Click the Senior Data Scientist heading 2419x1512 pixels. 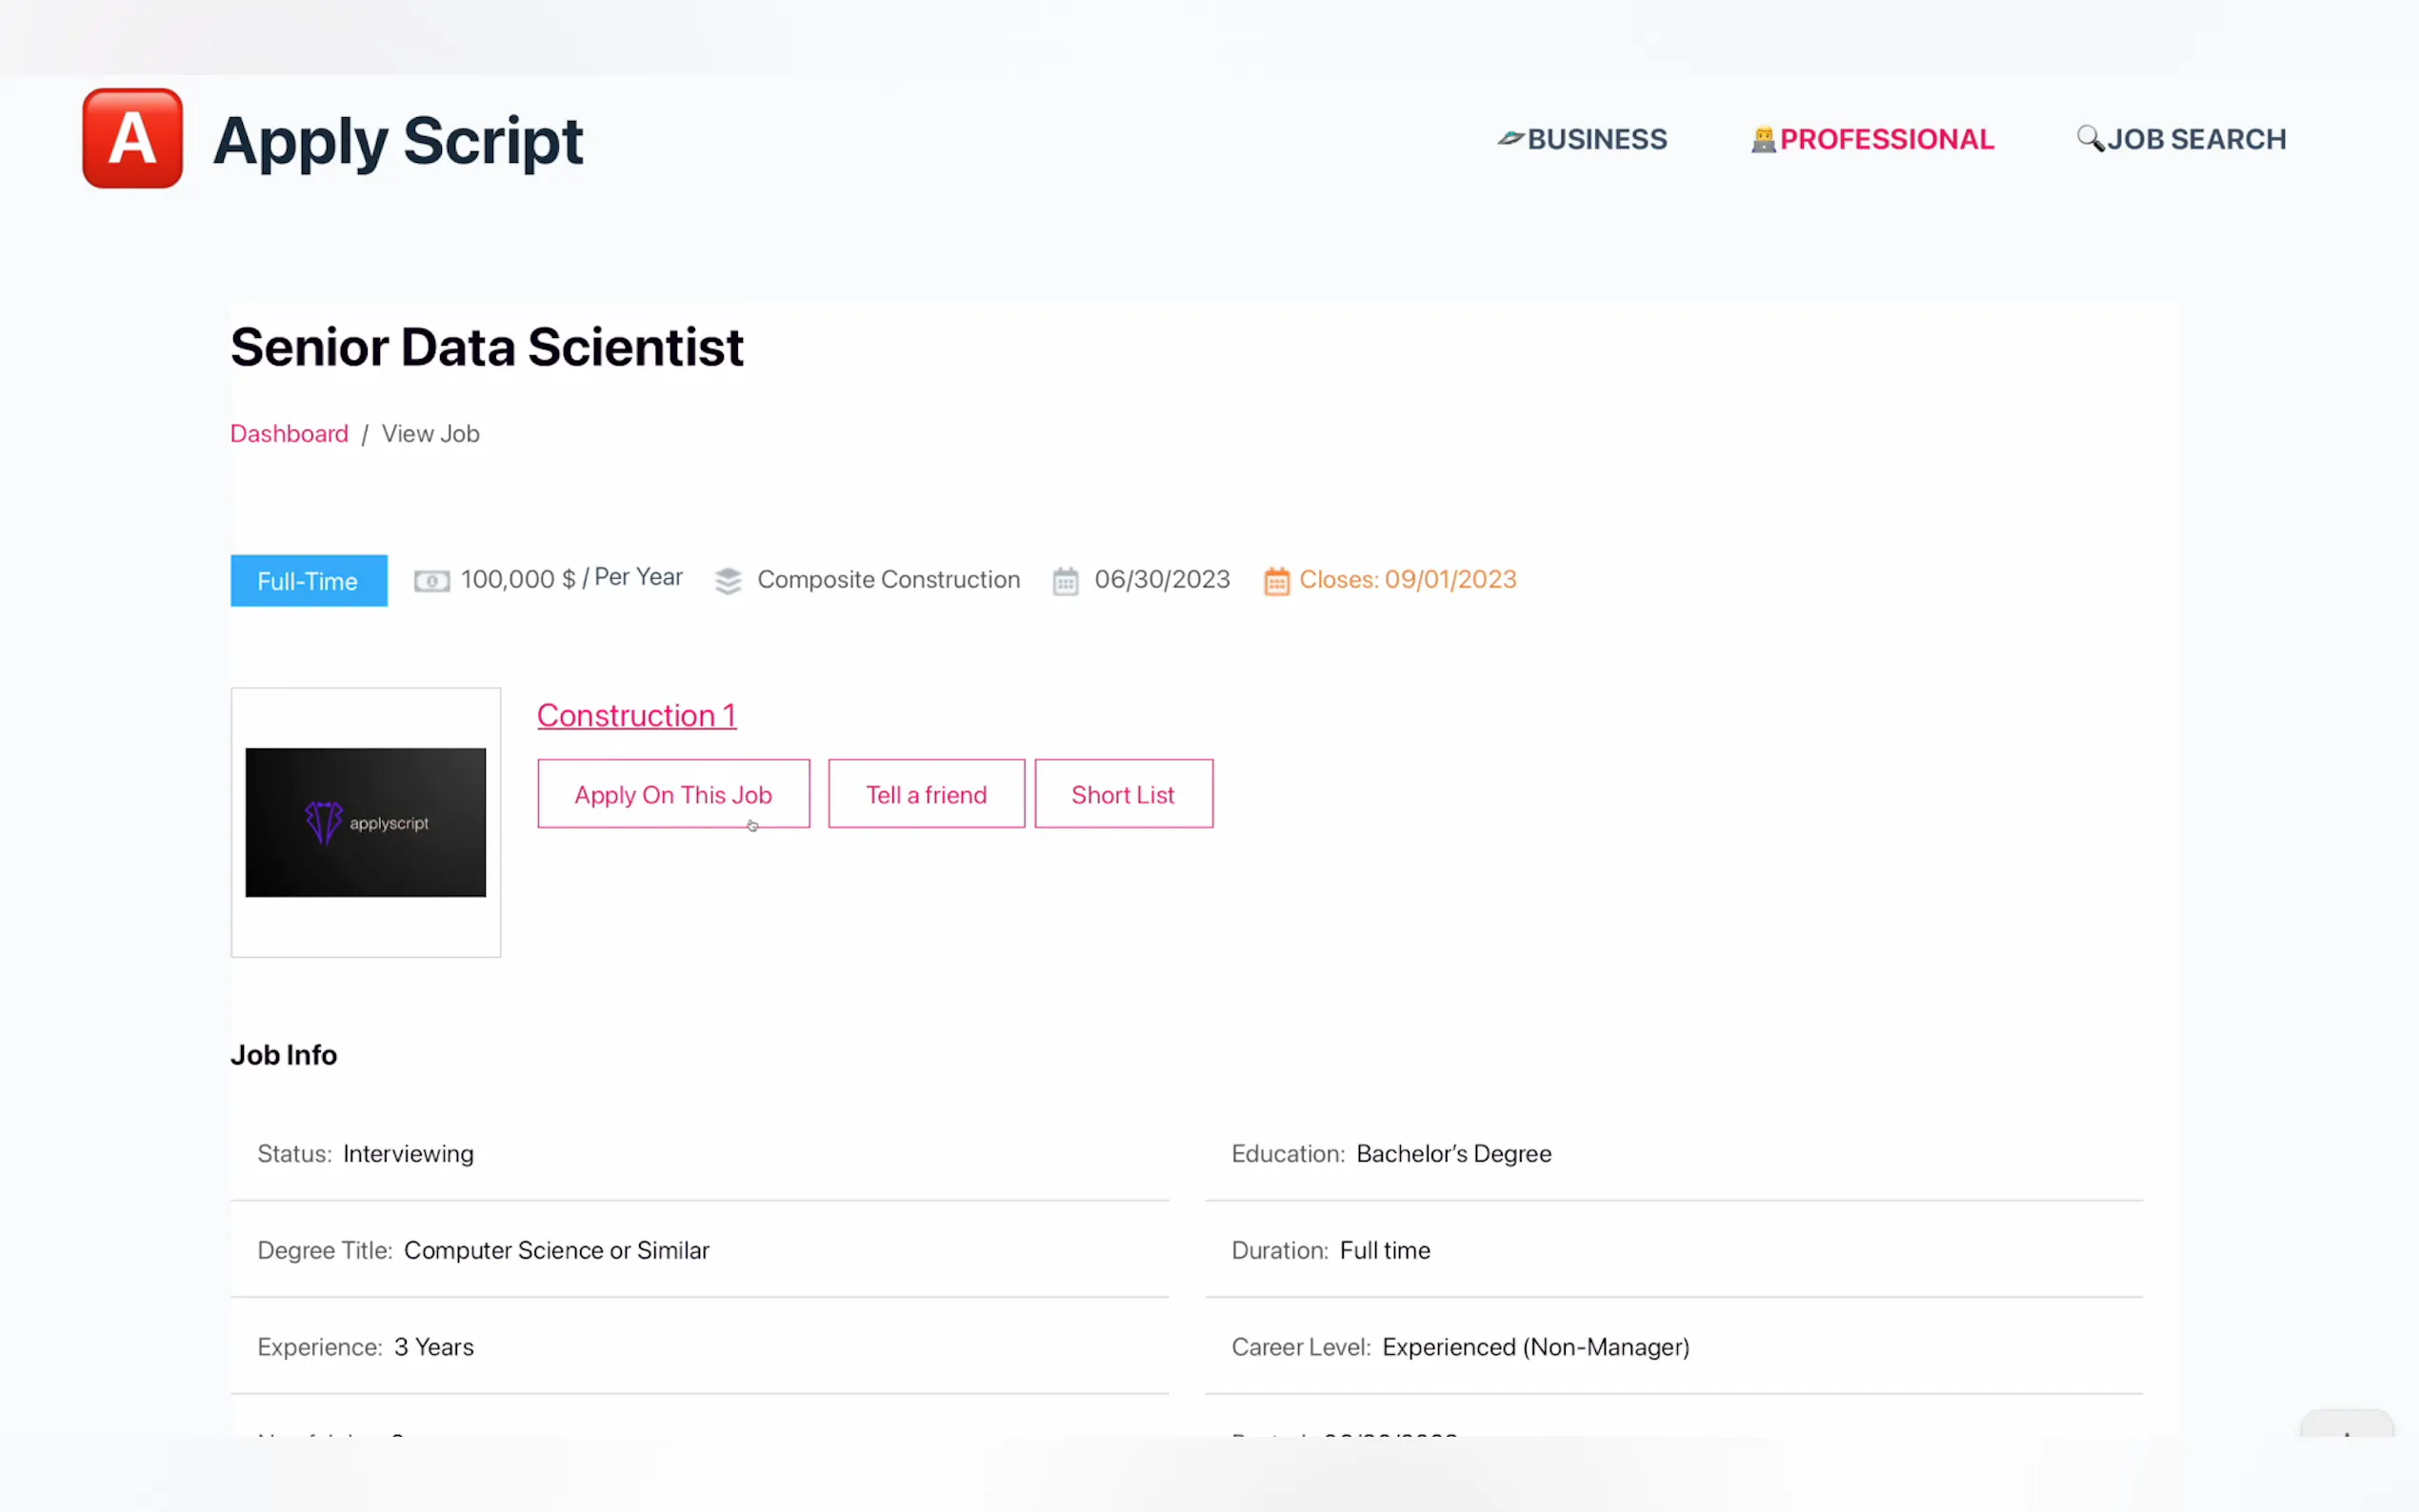(x=486, y=348)
